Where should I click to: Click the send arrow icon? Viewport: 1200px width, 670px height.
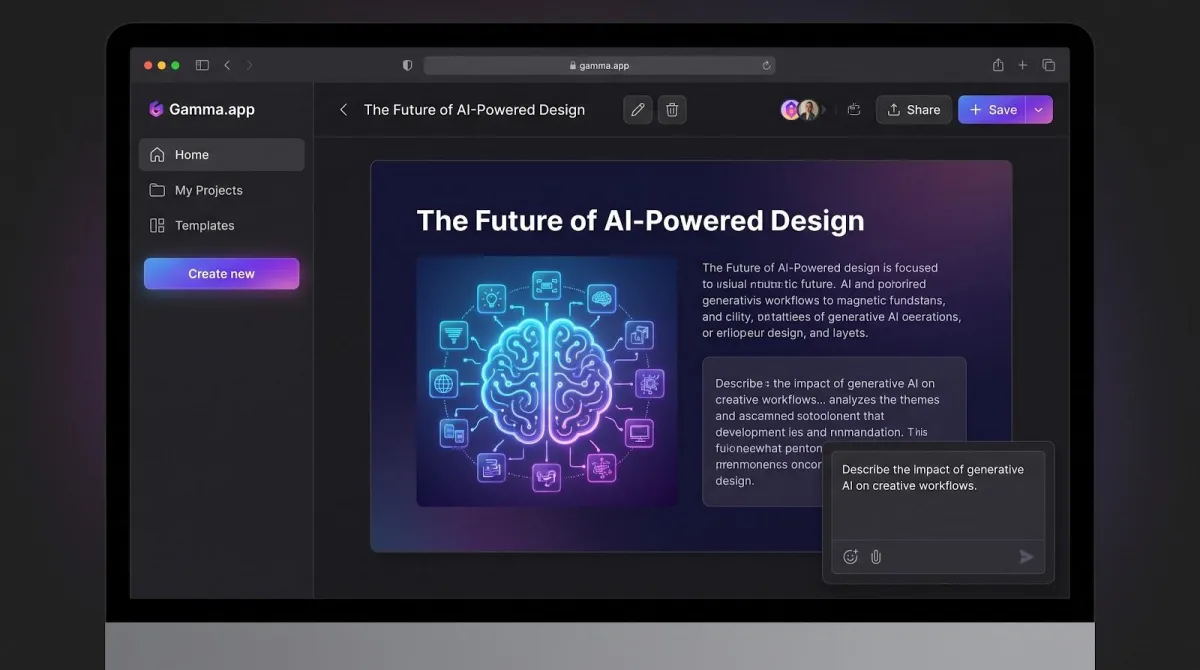[1026, 557]
